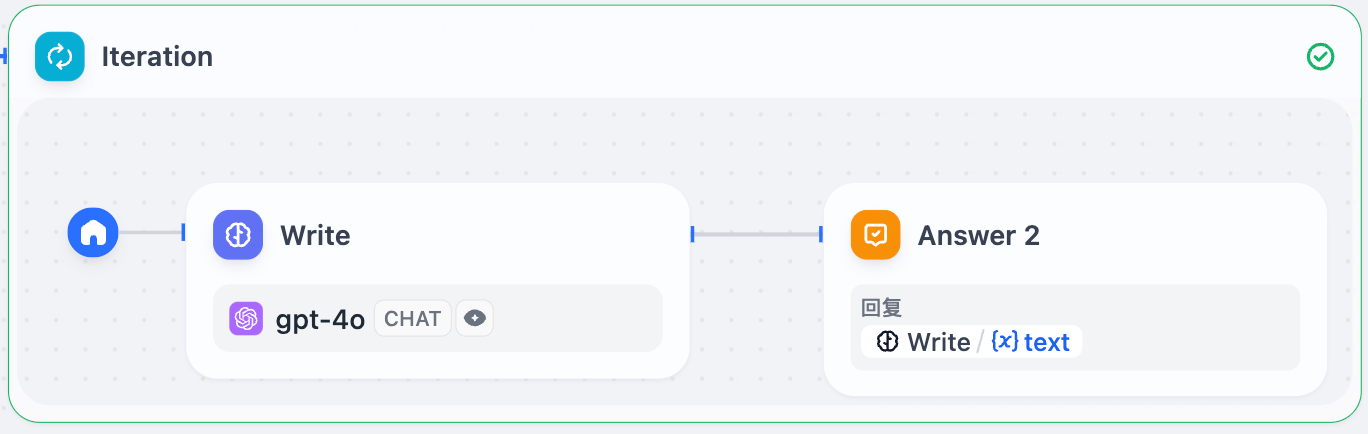Select the Iteration node title
Image resolution: width=1368 pixels, height=434 pixels.
pos(157,57)
